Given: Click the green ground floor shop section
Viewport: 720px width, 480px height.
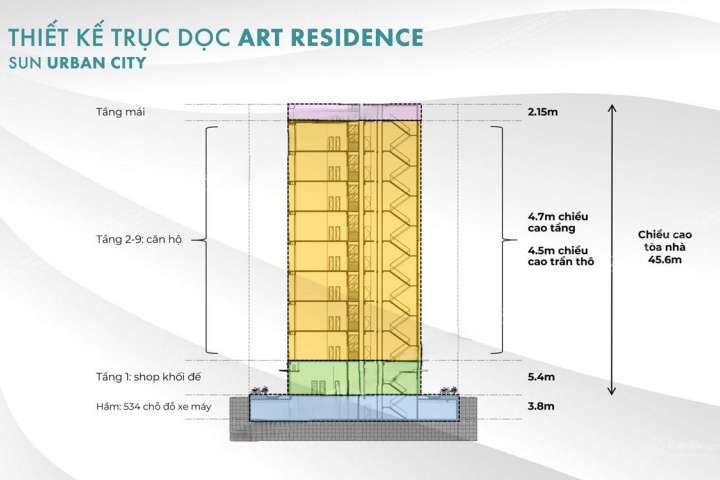Looking at the screenshot, I should tap(354, 378).
